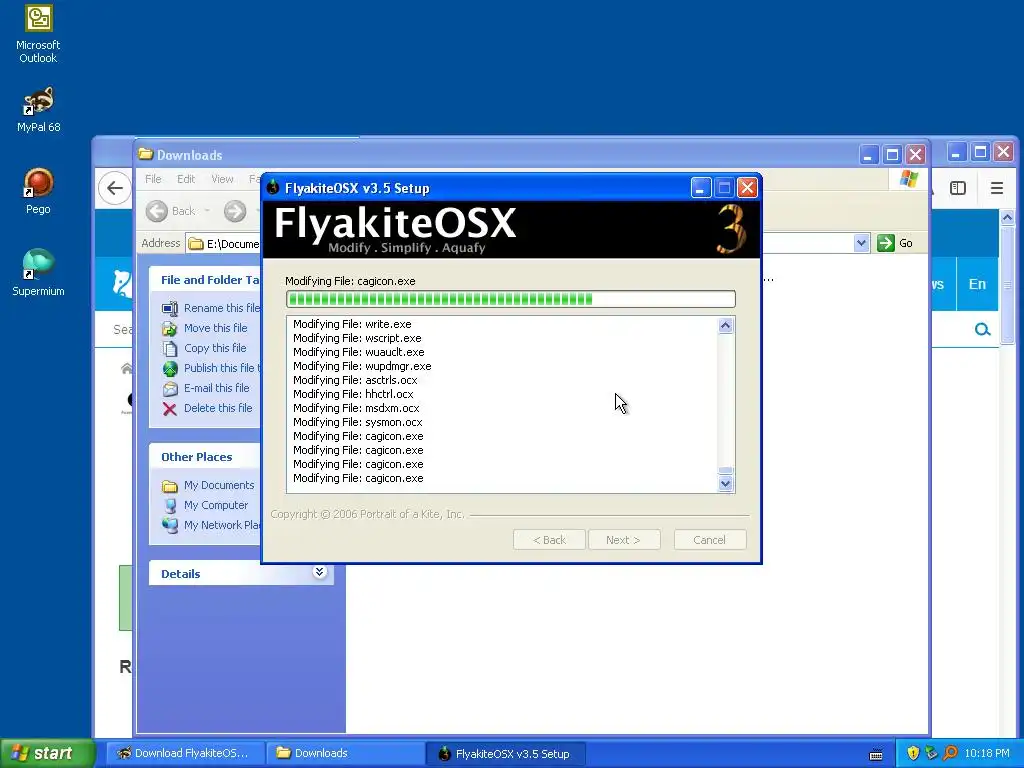
Task: Click the My Documents folder icon
Action: coord(170,486)
